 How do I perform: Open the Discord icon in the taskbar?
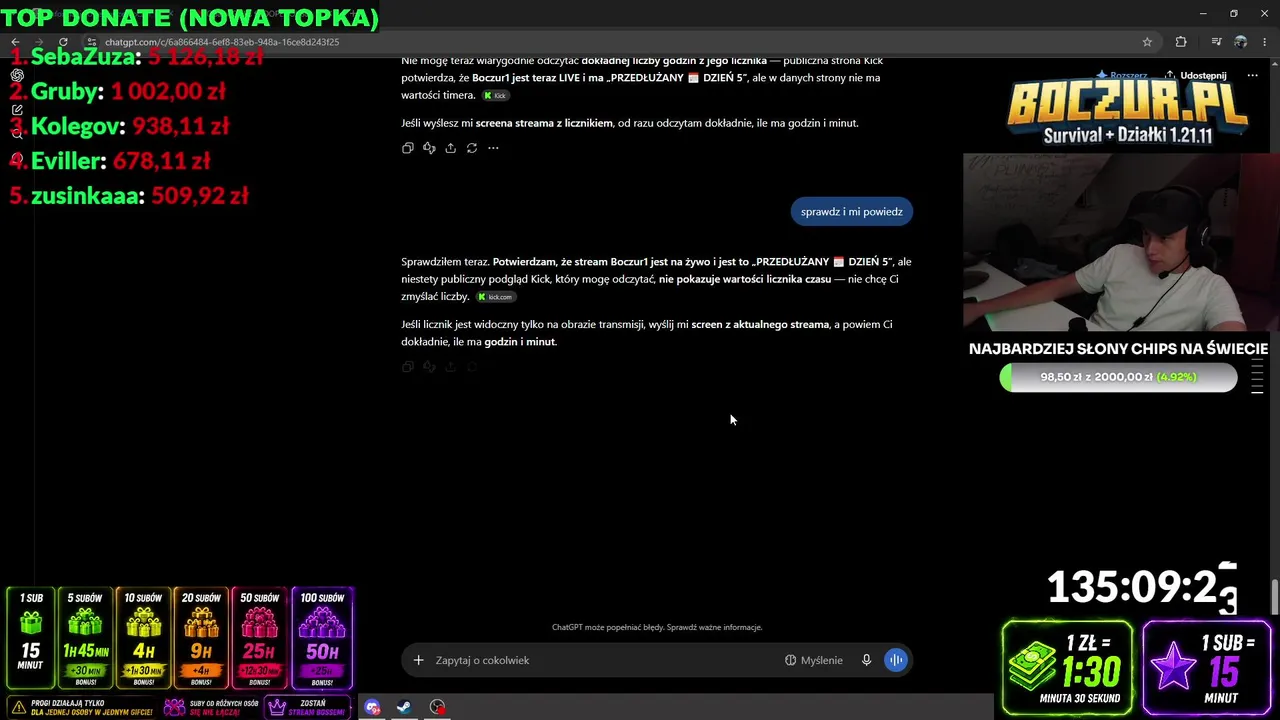372,707
